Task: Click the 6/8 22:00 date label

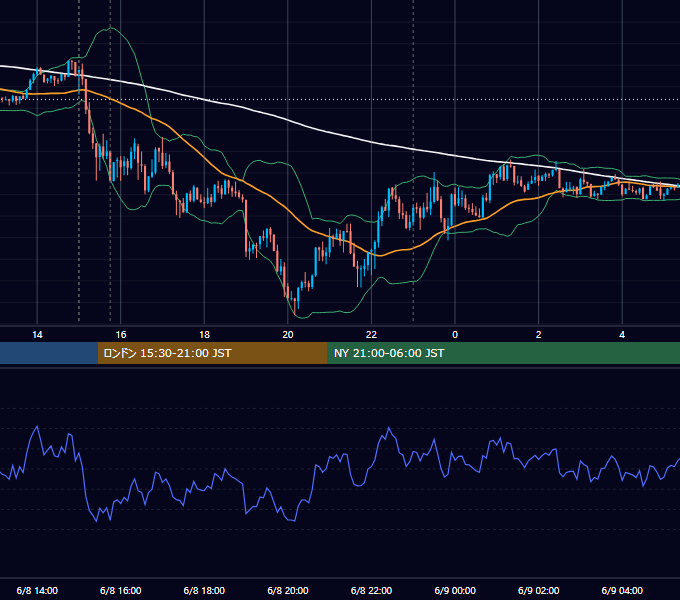Action: pos(371,590)
